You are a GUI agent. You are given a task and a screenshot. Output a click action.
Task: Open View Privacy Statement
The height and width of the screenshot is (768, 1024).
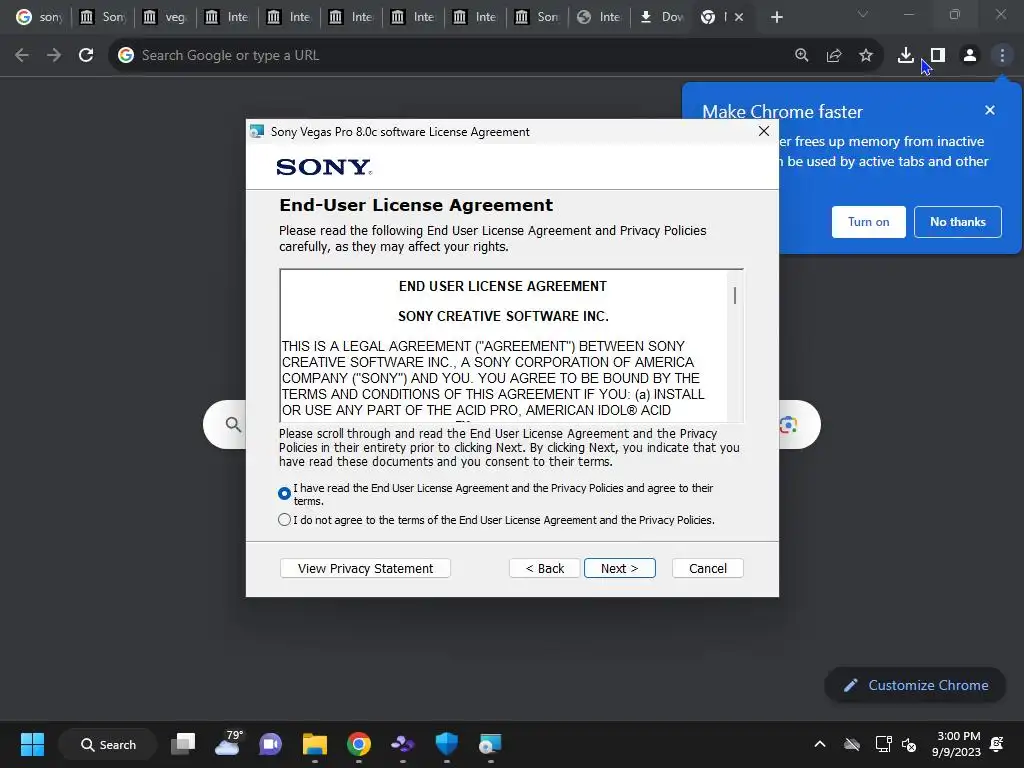pos(365,568)
